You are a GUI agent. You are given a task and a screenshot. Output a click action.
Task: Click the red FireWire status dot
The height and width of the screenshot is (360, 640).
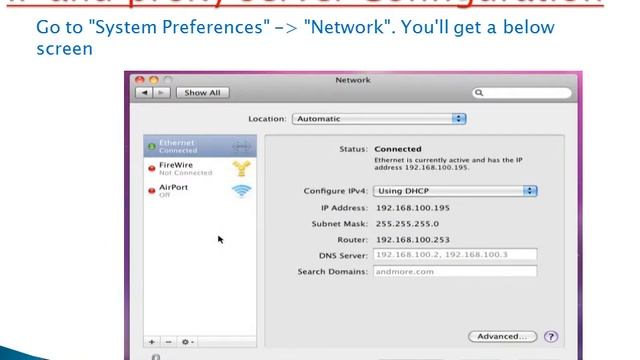(152, 168)
